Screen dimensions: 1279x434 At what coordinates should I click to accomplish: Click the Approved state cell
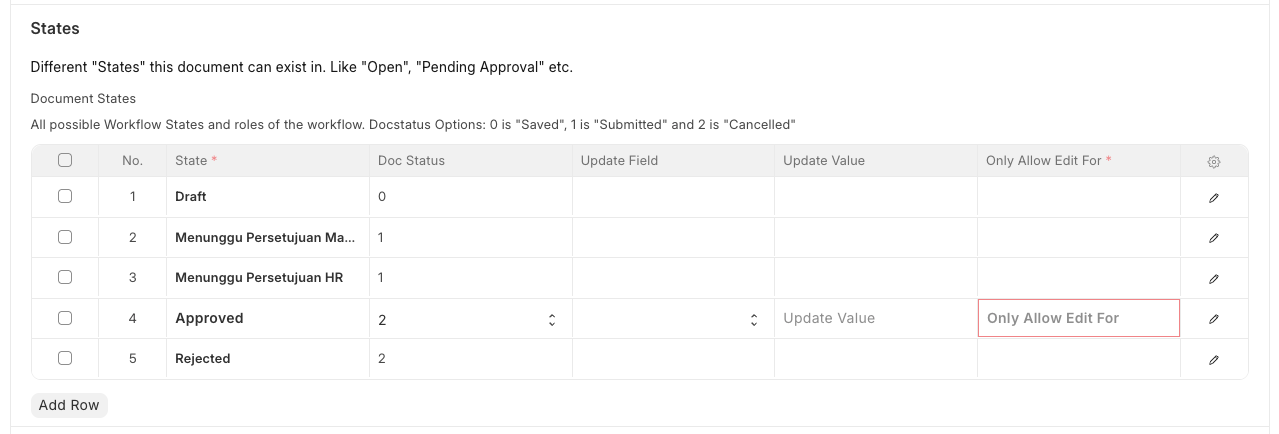[x=267, y=319]
